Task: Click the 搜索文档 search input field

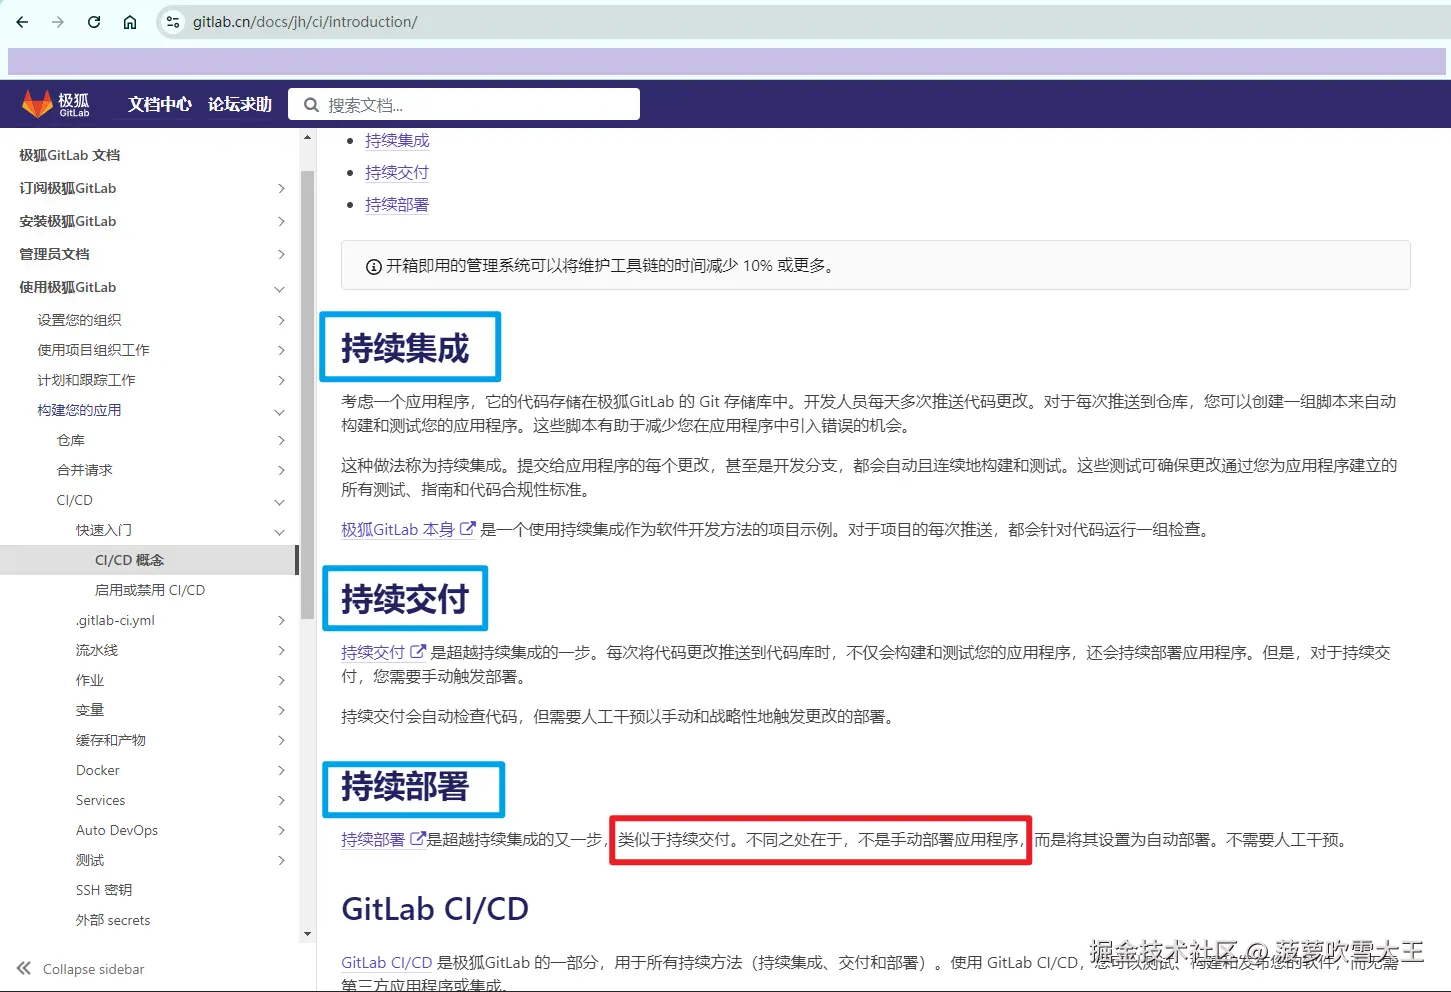Action: point(470,104)
